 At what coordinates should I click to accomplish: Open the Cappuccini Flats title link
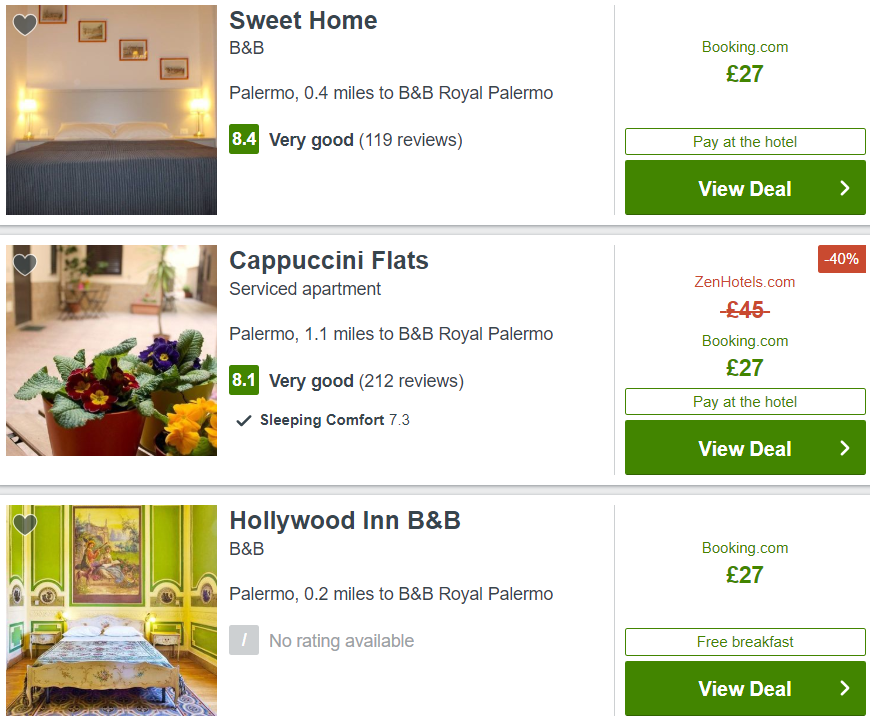point(329,260)
